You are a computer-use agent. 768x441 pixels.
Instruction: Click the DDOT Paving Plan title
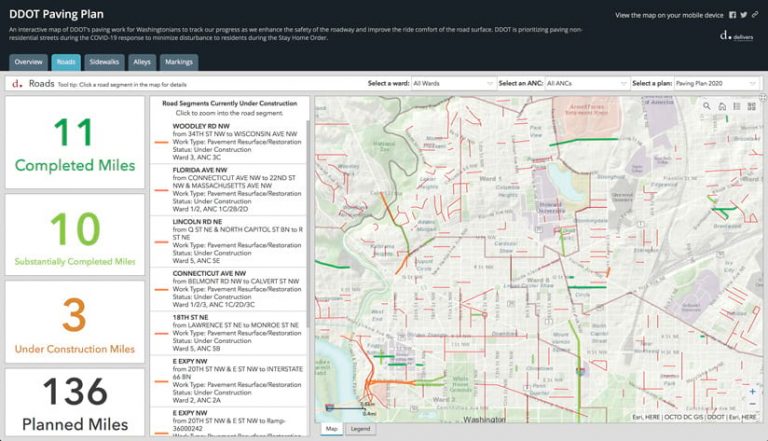[x=56, y=14]
